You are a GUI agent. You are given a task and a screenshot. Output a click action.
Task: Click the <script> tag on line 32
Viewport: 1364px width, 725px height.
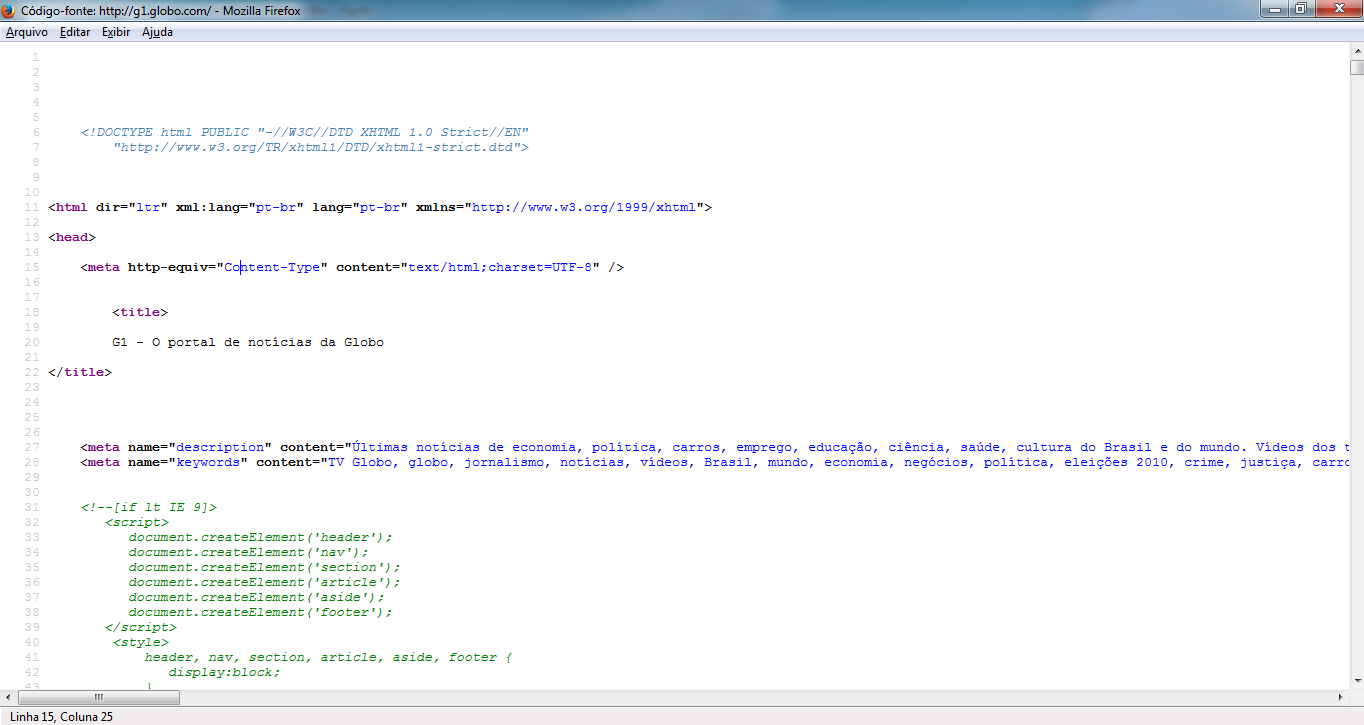pos(136,522)
